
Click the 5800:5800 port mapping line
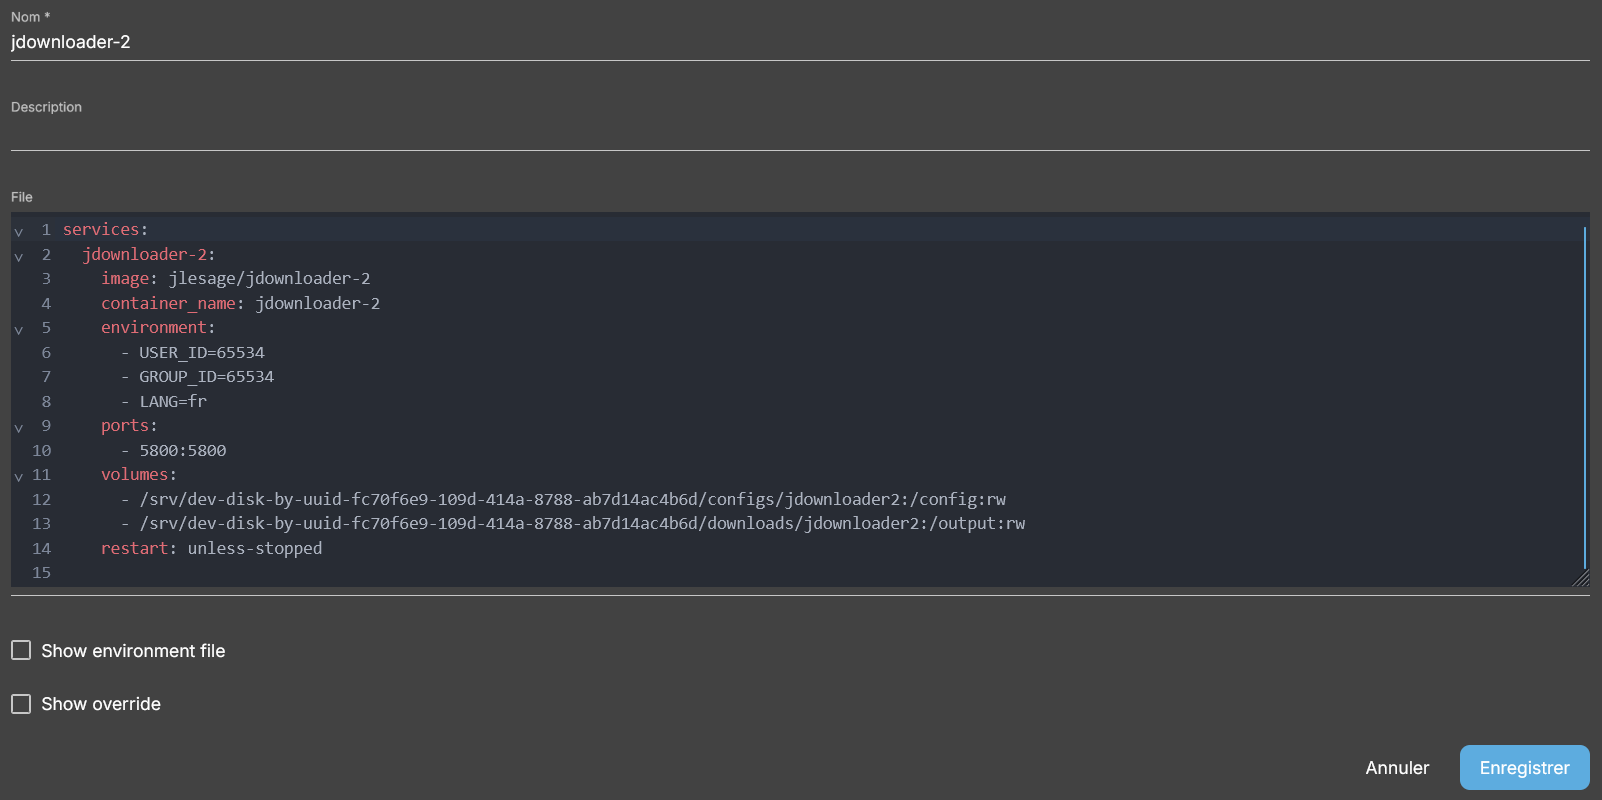pyautogui.click(x=173, y=450)
